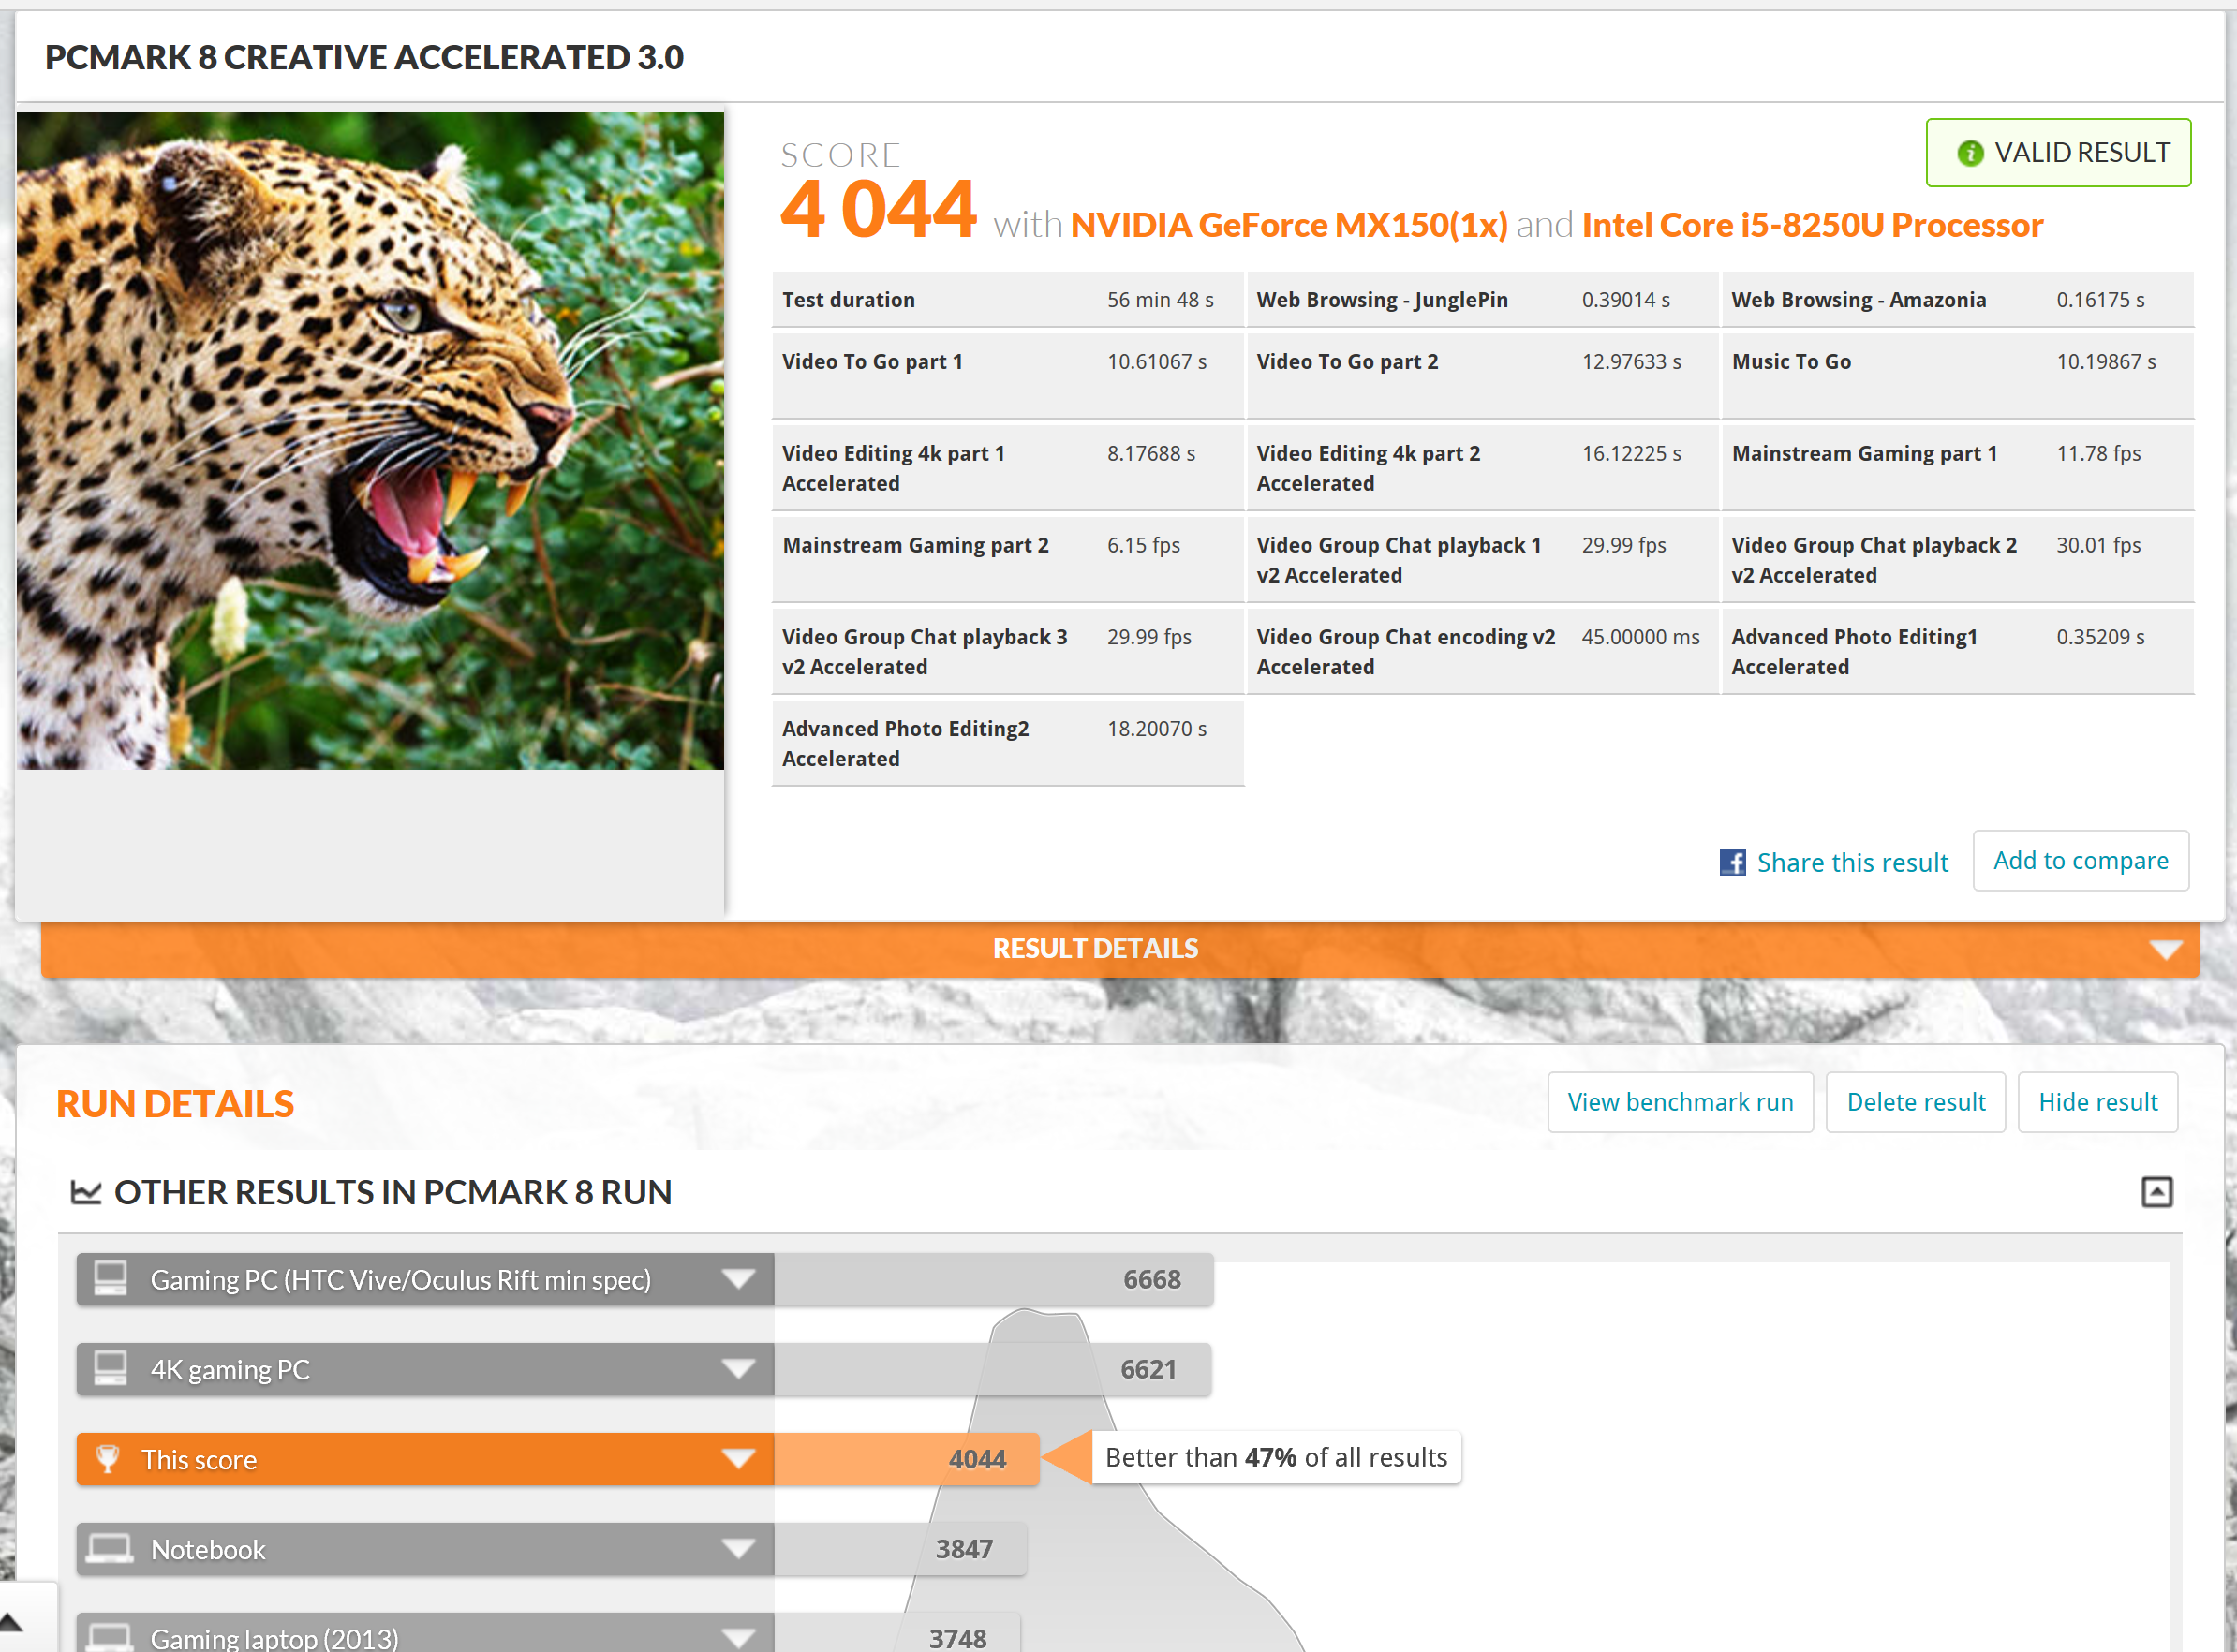The height and width of the screenshot is (1652, 2237).
Task: Expand the Notebook dropdown arrow
Action: coord(738,1549)
